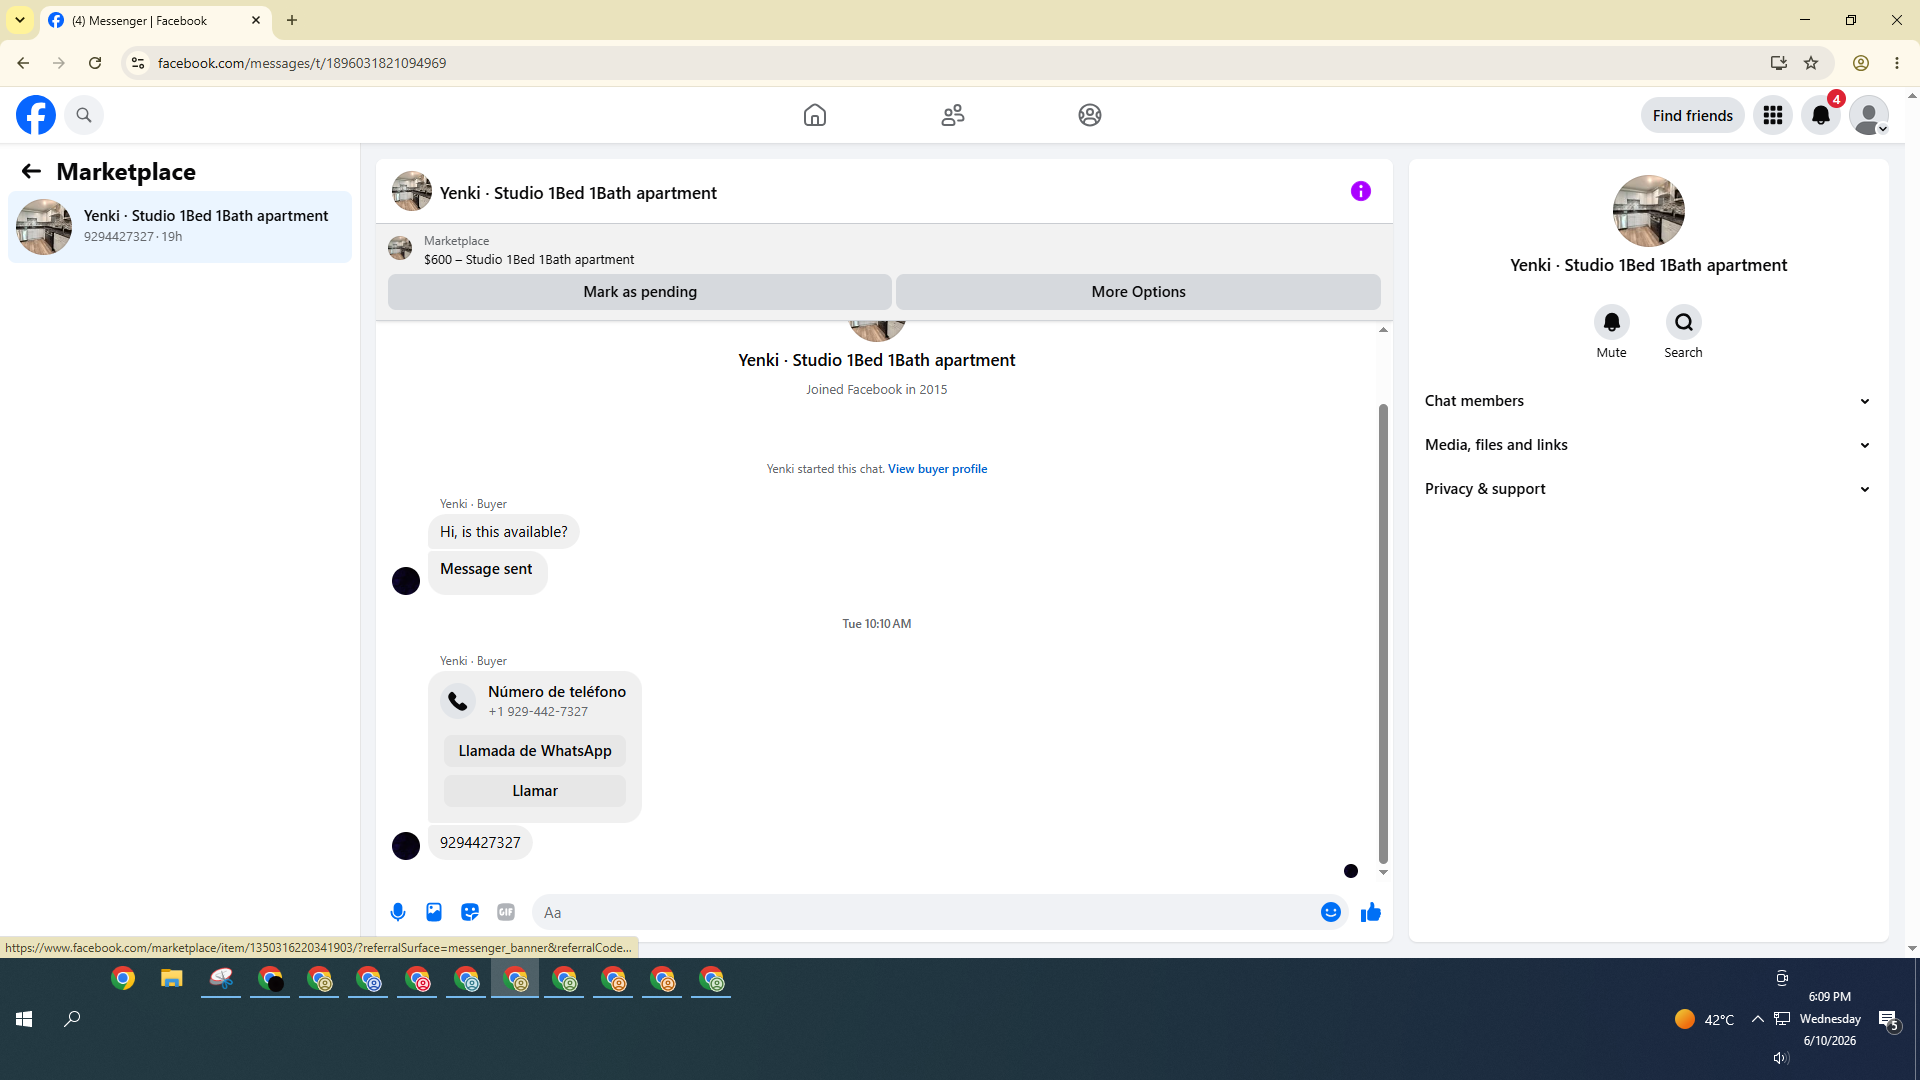Open the weather widget showing 42°C
Image resolution: width=1920 pixels, height=1080 pixels.
[x=1705, y=1019]
